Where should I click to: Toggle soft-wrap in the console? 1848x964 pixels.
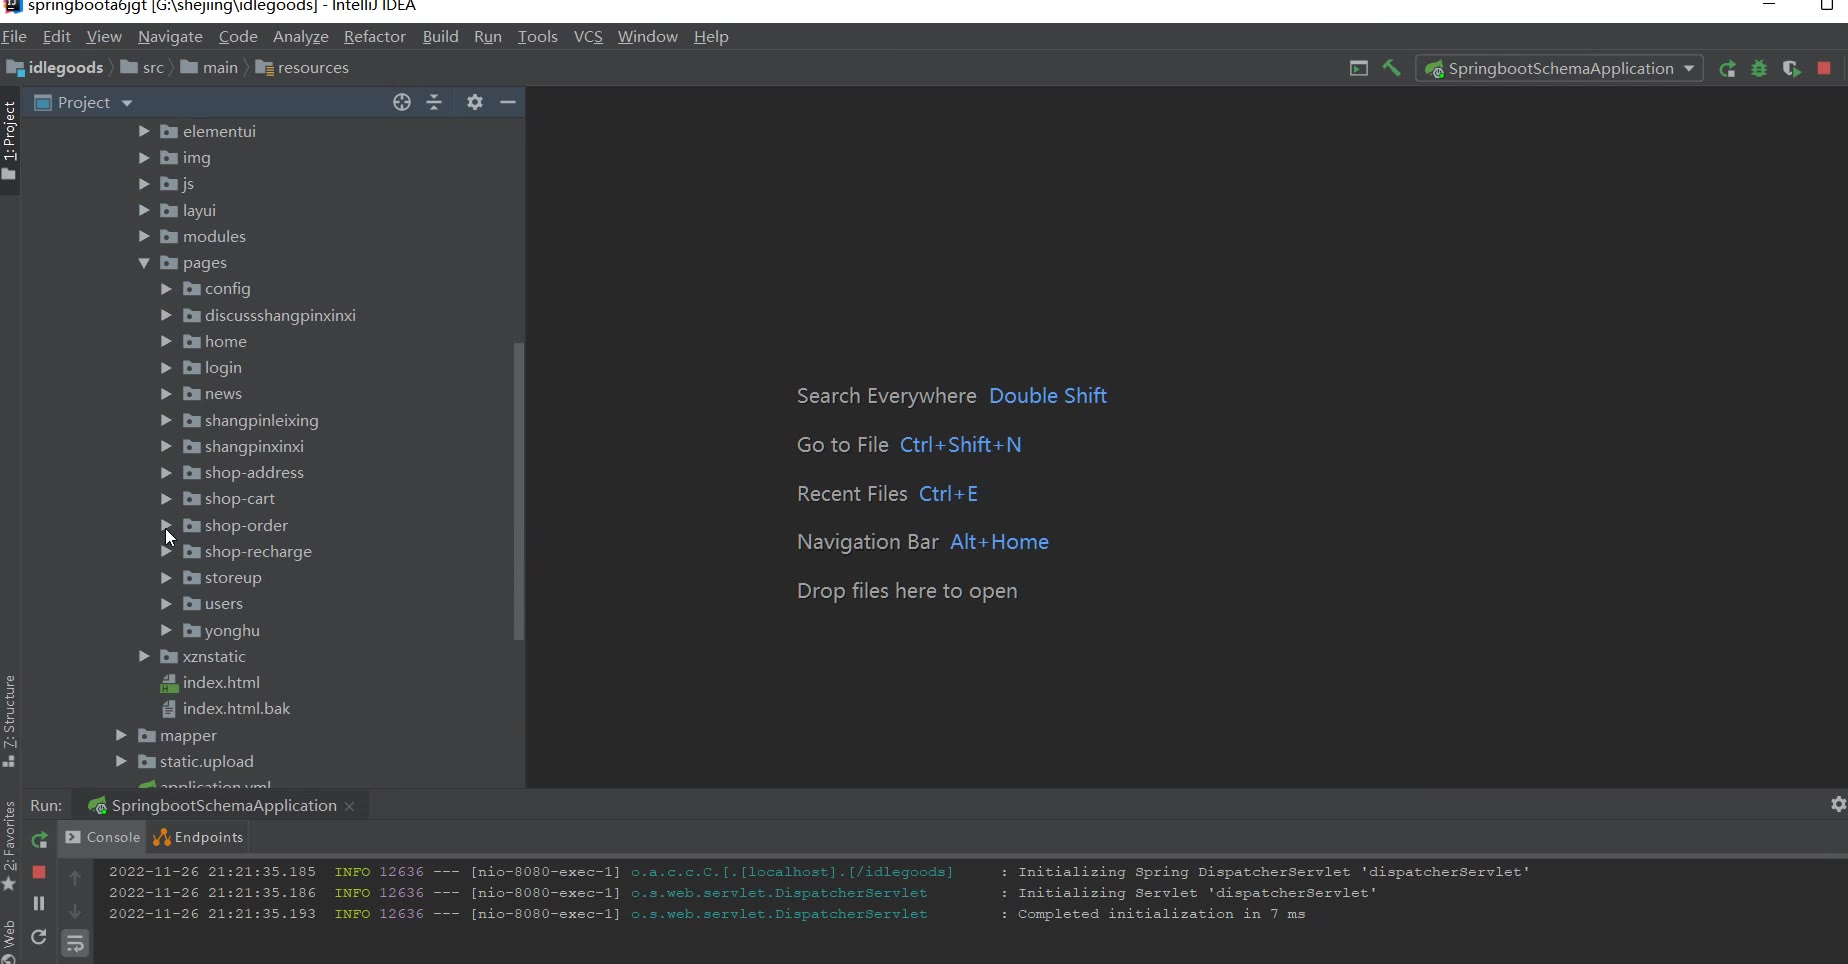(x=75, y=943)
